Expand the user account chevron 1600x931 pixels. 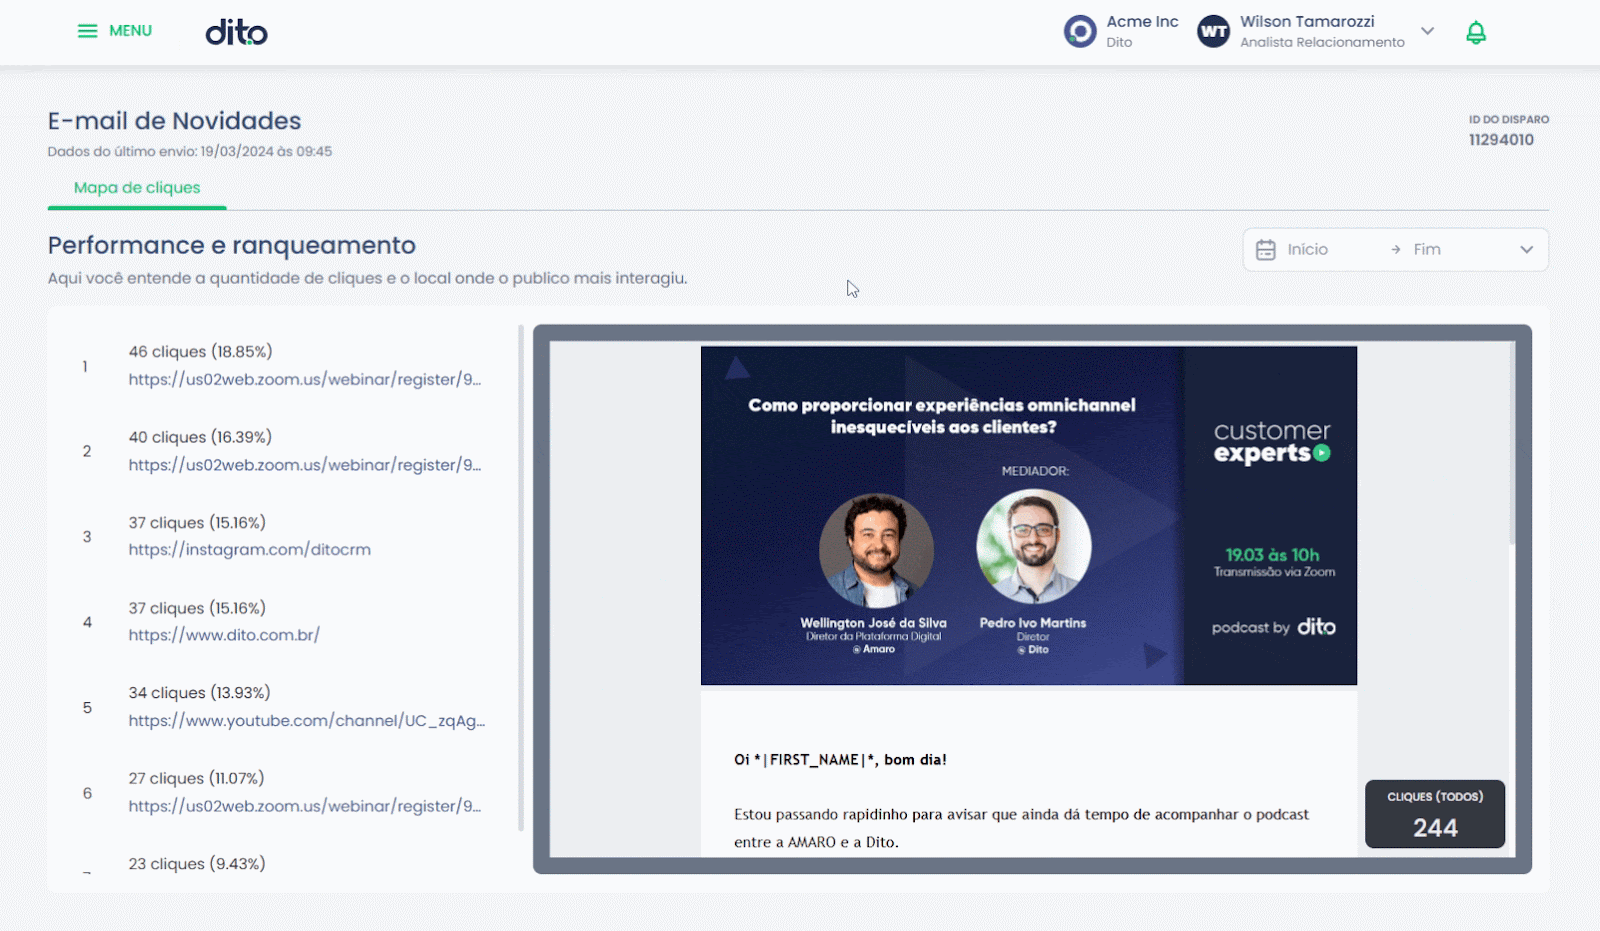coord(1427,31)
